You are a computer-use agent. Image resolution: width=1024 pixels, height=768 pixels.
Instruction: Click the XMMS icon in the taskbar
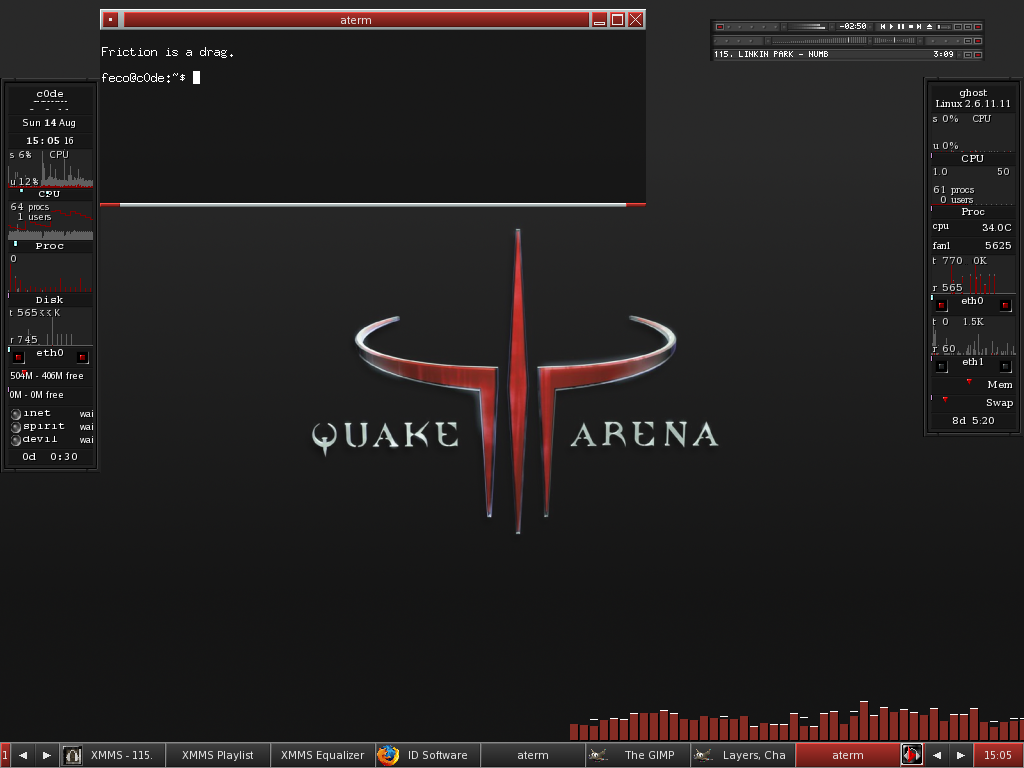click(x=72, y=755)
